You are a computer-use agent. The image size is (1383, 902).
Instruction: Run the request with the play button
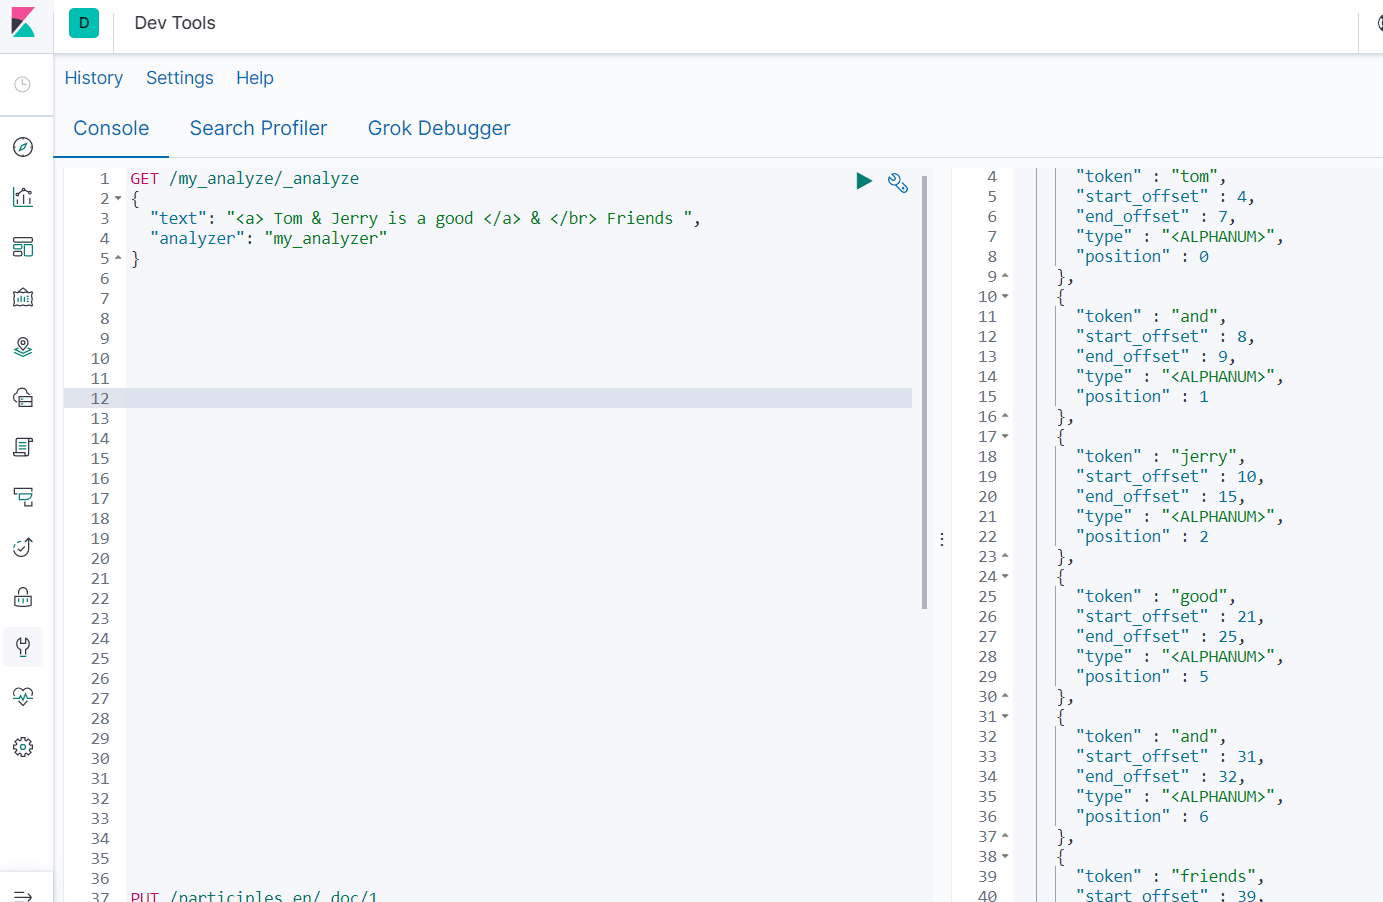864,181
